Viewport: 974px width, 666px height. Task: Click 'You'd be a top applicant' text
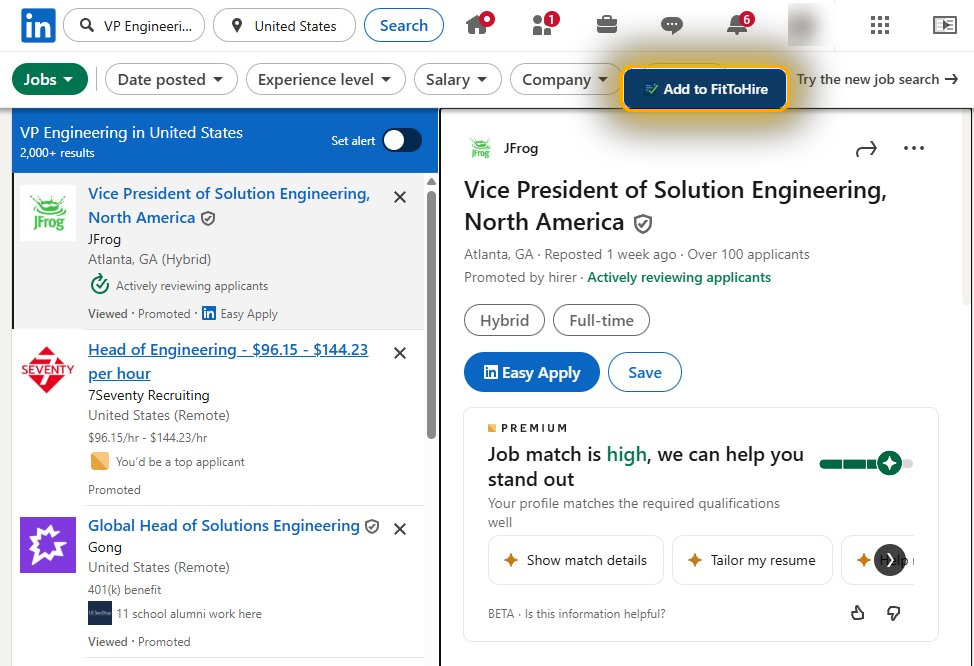point(180,462)
